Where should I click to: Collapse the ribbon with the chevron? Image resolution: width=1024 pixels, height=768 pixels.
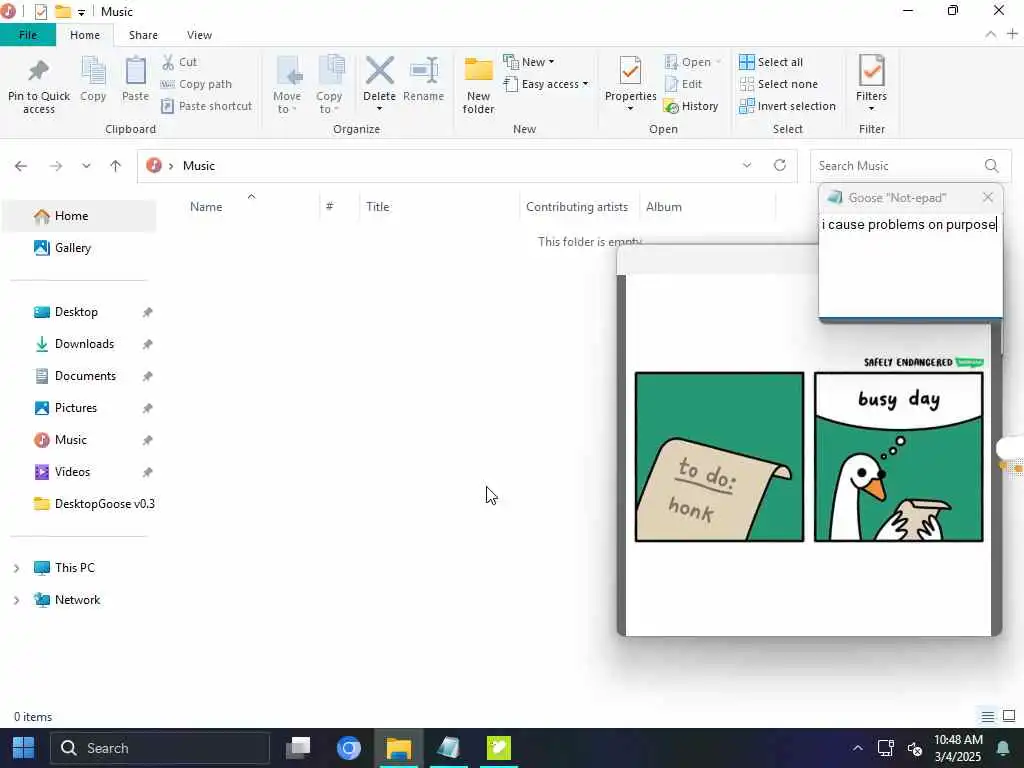991,35
